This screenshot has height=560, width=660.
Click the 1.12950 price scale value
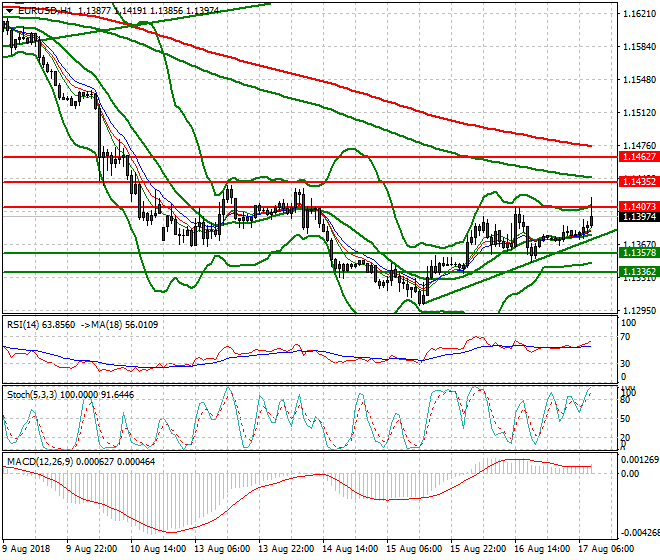639,310
